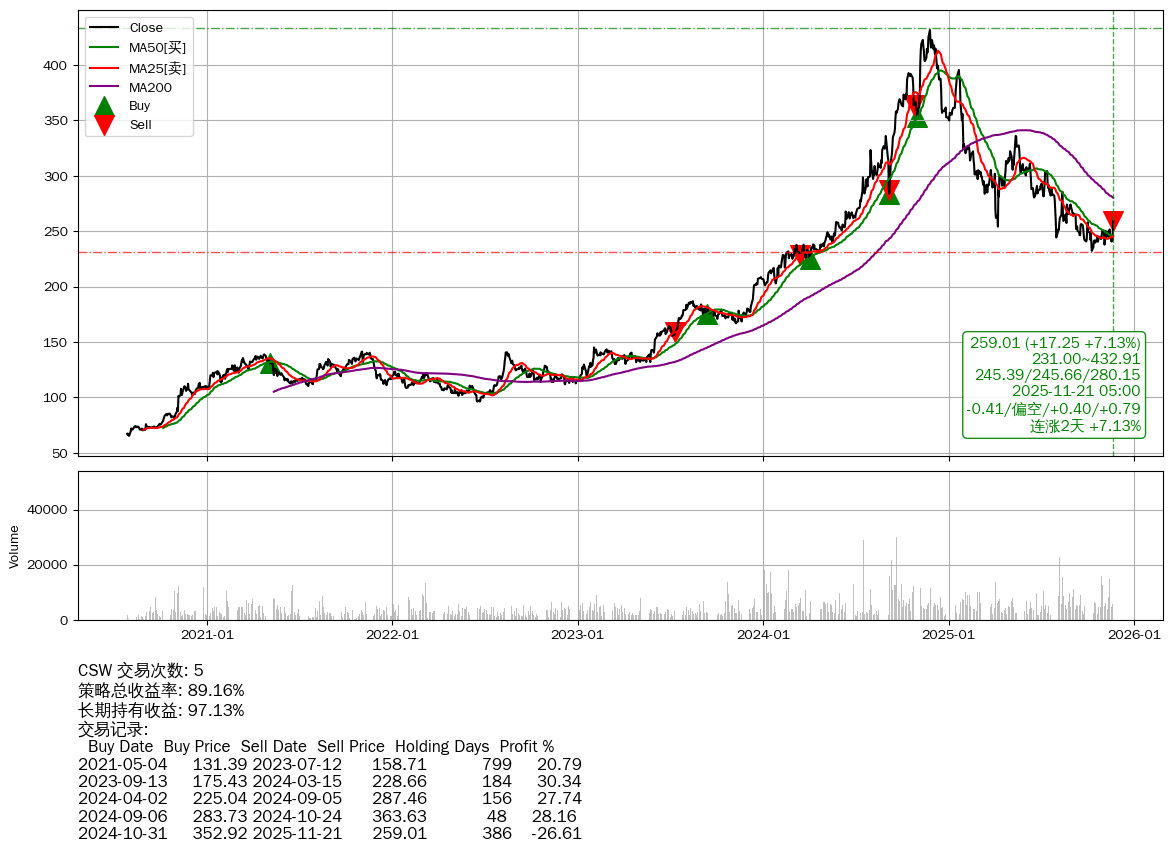Click the Holding Days column header

point(442,747)
